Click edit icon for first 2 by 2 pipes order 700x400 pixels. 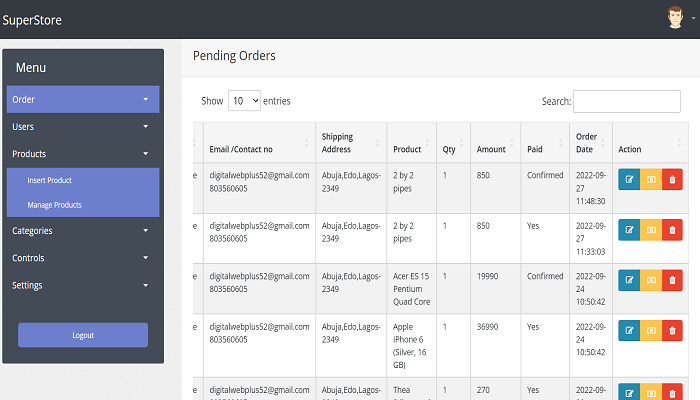pos(629,179)
